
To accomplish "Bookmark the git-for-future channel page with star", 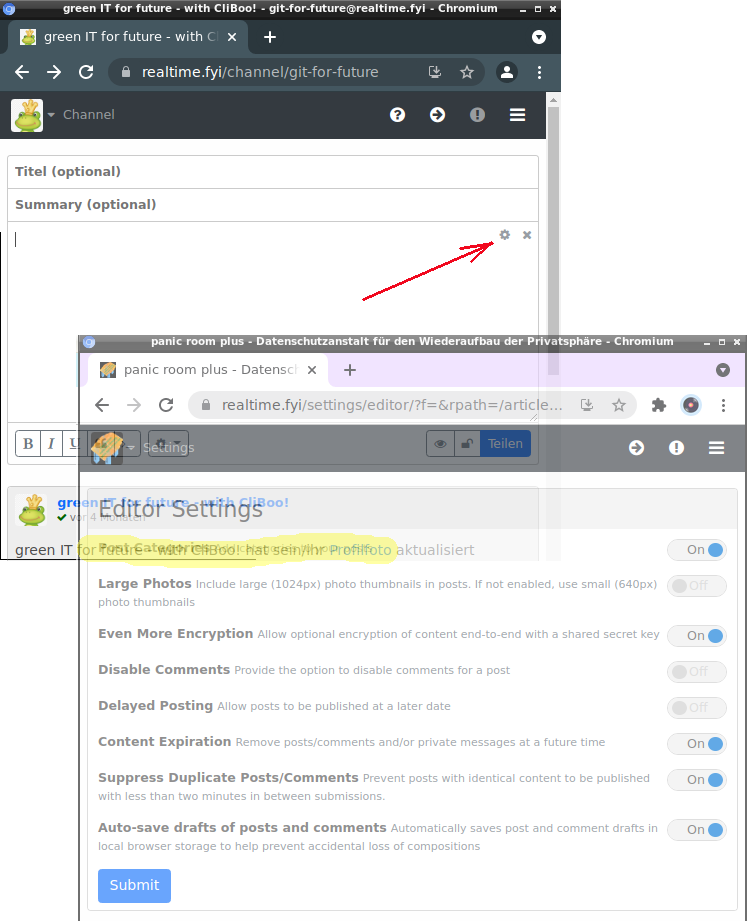I will pyautogui.click(x=467, y=73).
